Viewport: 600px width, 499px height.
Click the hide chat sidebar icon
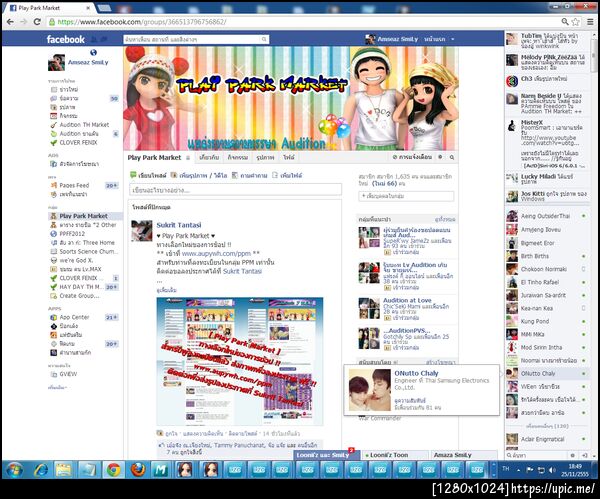(585, 455)
